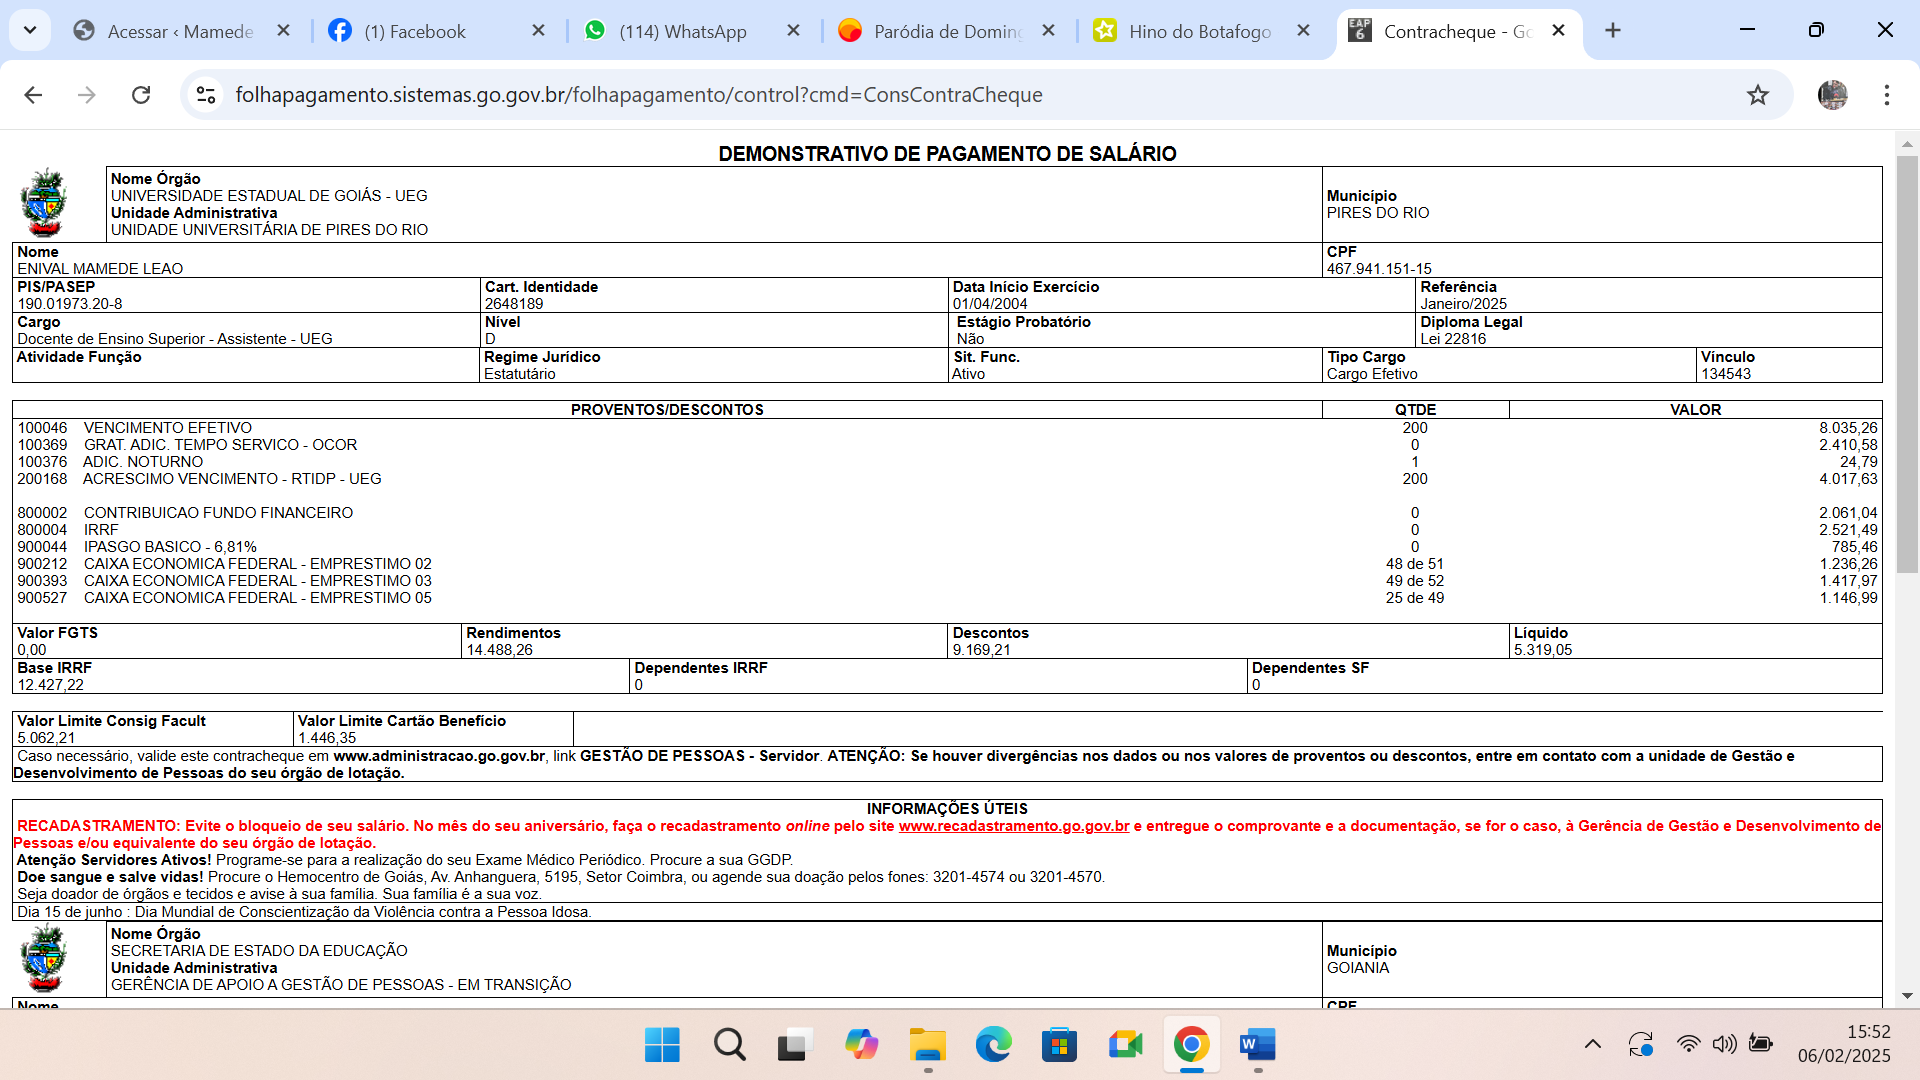Open the www.recadastramento.go.gov.br link
The width and height of the screenshot is (1920, 1080).
coord(1013,826)
